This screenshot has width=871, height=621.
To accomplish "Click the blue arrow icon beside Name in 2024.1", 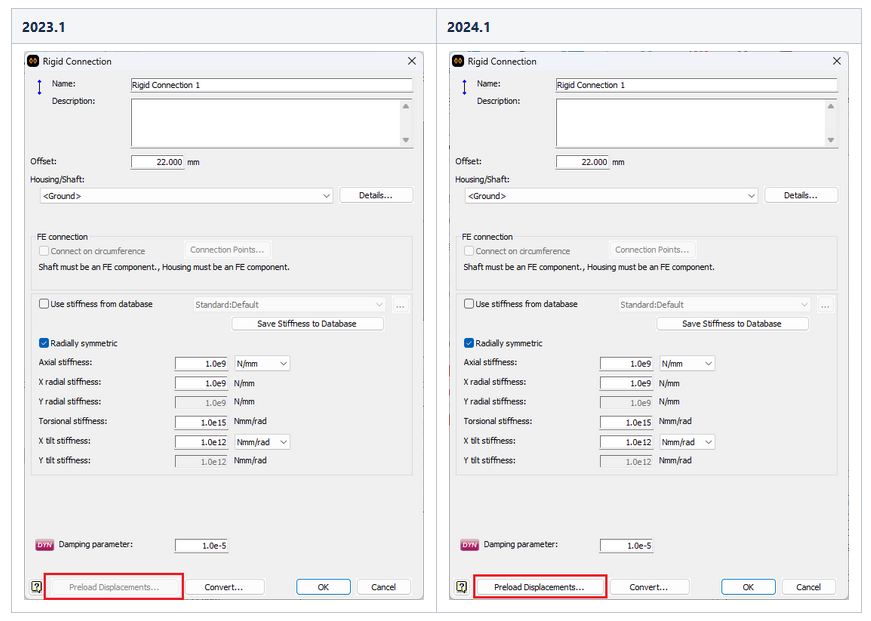I will (x=463, y=88).
